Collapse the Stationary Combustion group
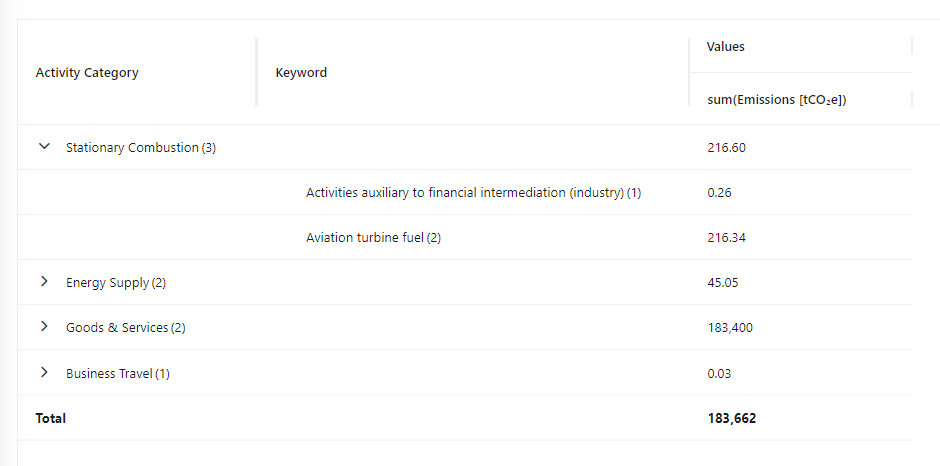 click(44, 146)
